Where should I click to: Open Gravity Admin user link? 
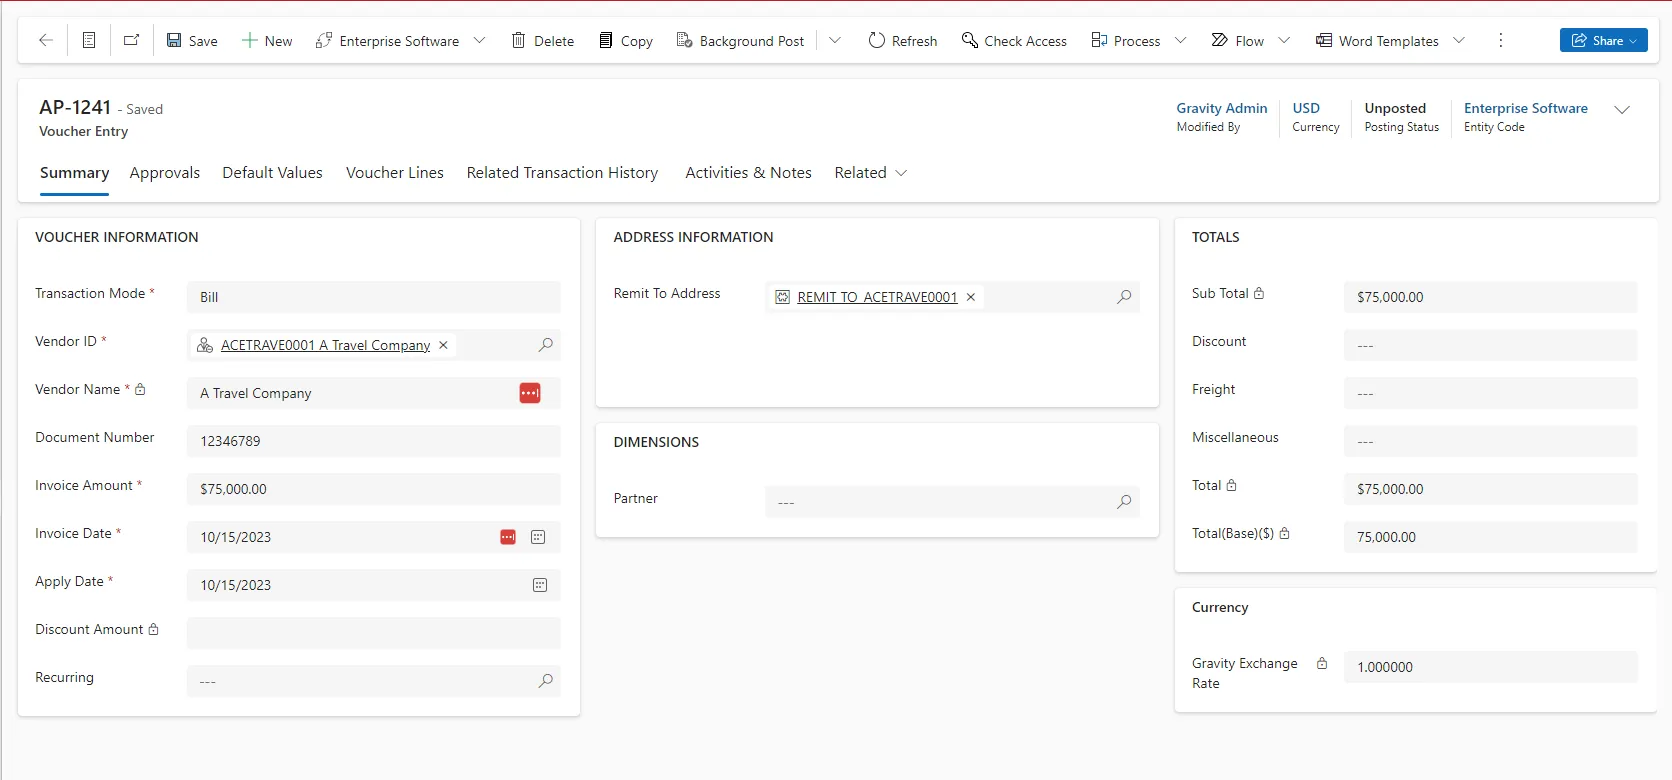(1222, 108)
